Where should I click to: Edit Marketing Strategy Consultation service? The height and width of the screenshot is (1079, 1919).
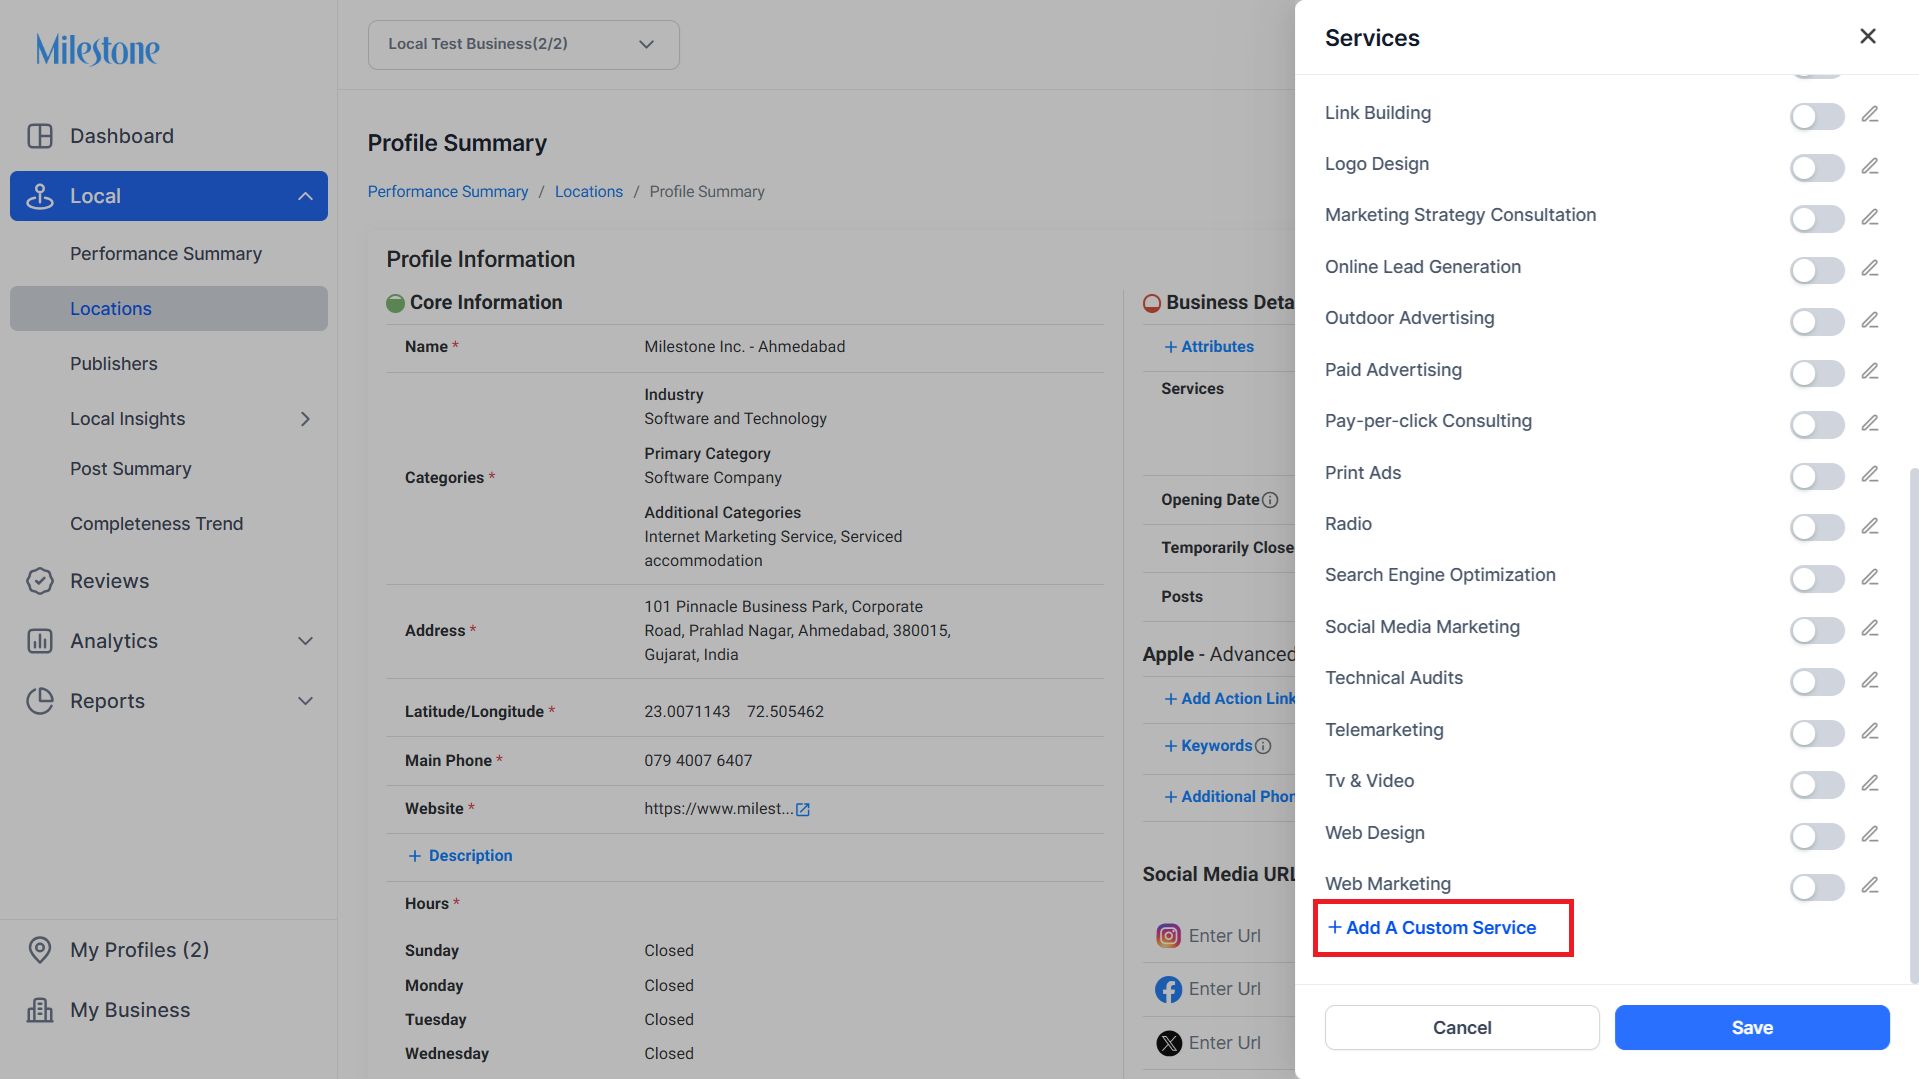(1869, 217)
